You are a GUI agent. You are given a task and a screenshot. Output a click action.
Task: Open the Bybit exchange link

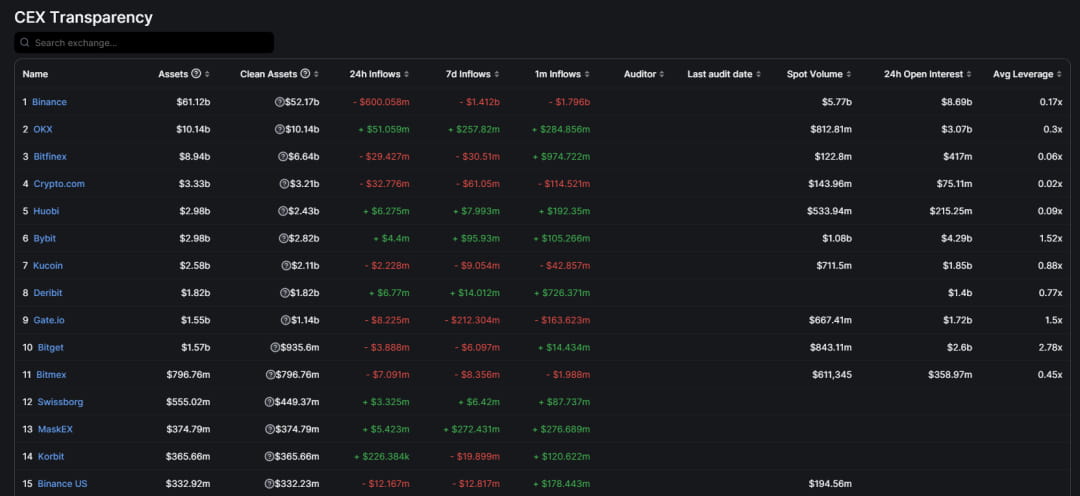45,238
